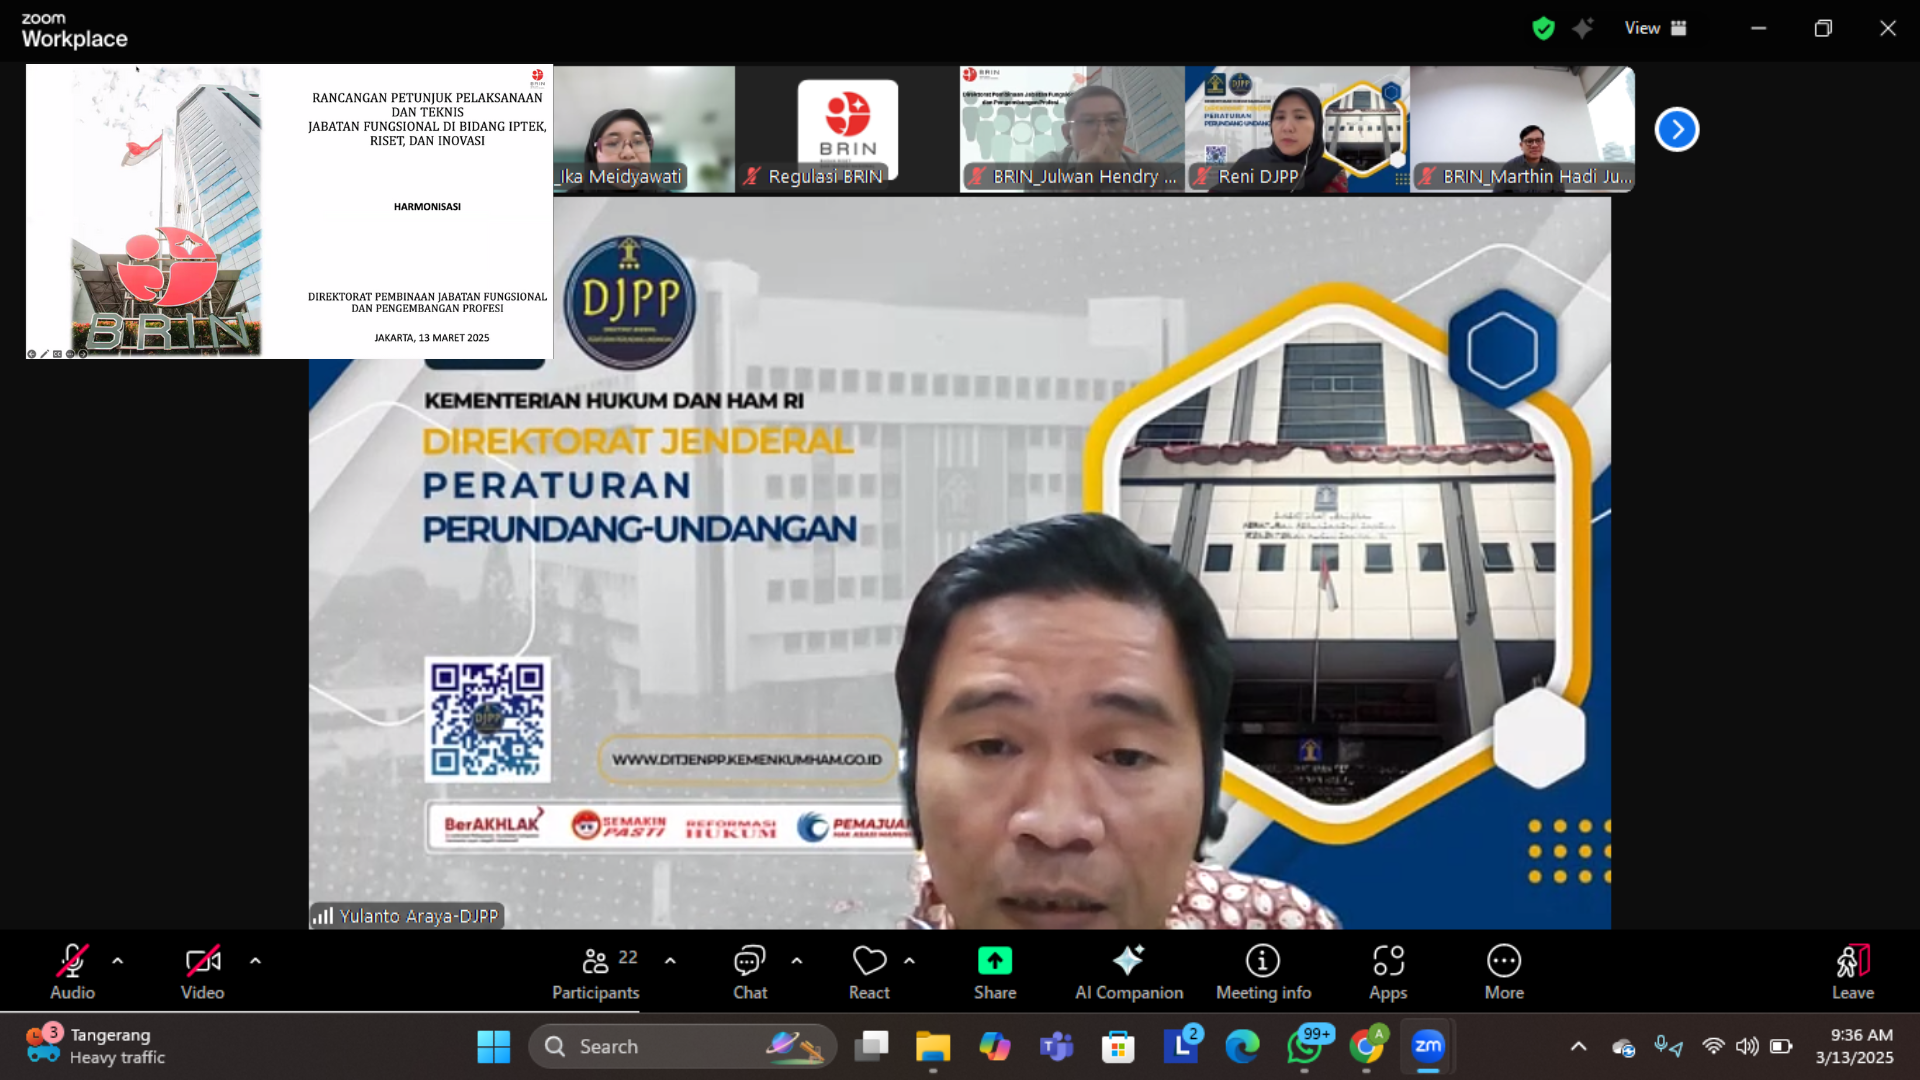Open Zoom Apps menu
This screenshot has width=1920, height=1080.
(1388, 972)
